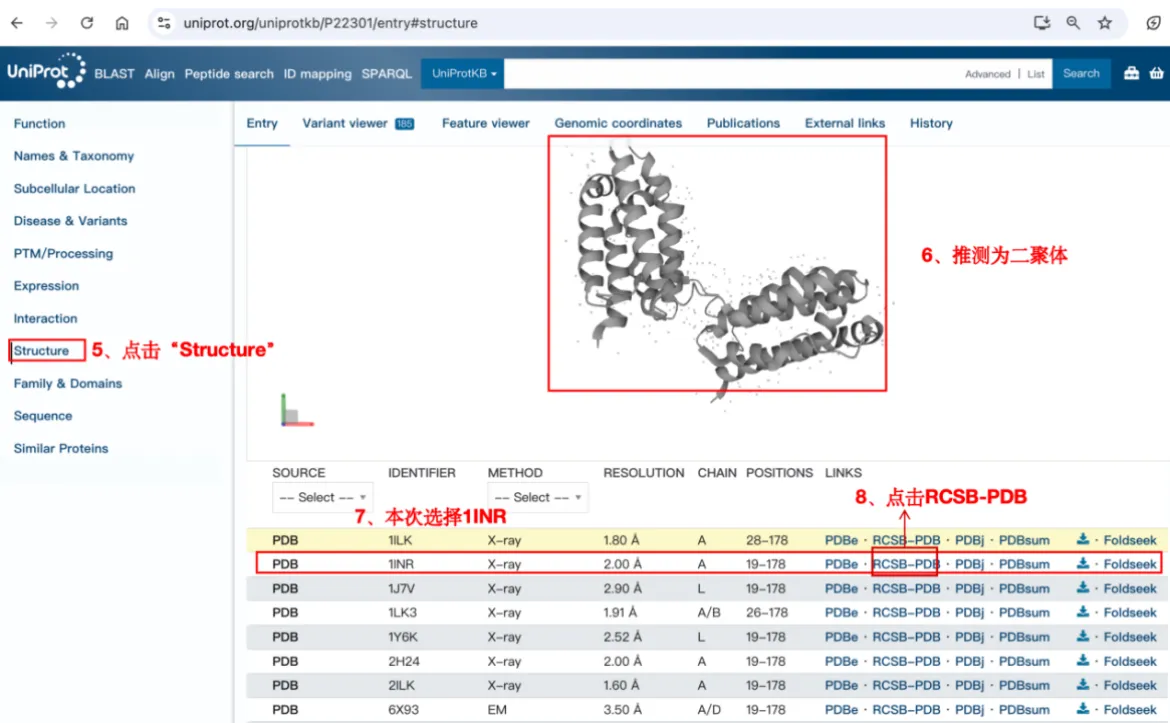Viewport: 1170px width, 723px height.
Task: Go to browser home page icon
Action: [122, 22]
